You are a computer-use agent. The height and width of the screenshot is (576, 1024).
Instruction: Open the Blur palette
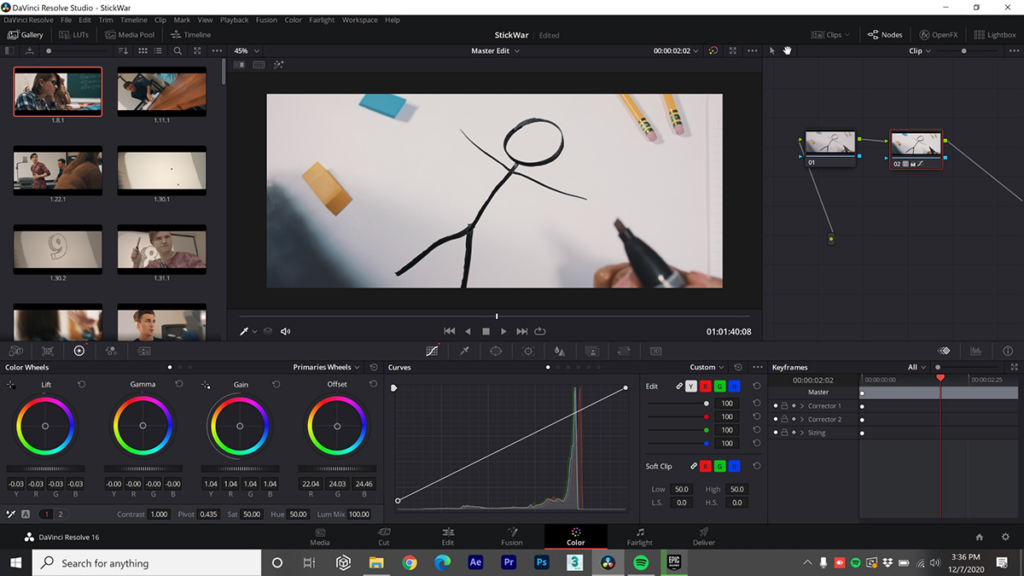[x=560, y=351]
